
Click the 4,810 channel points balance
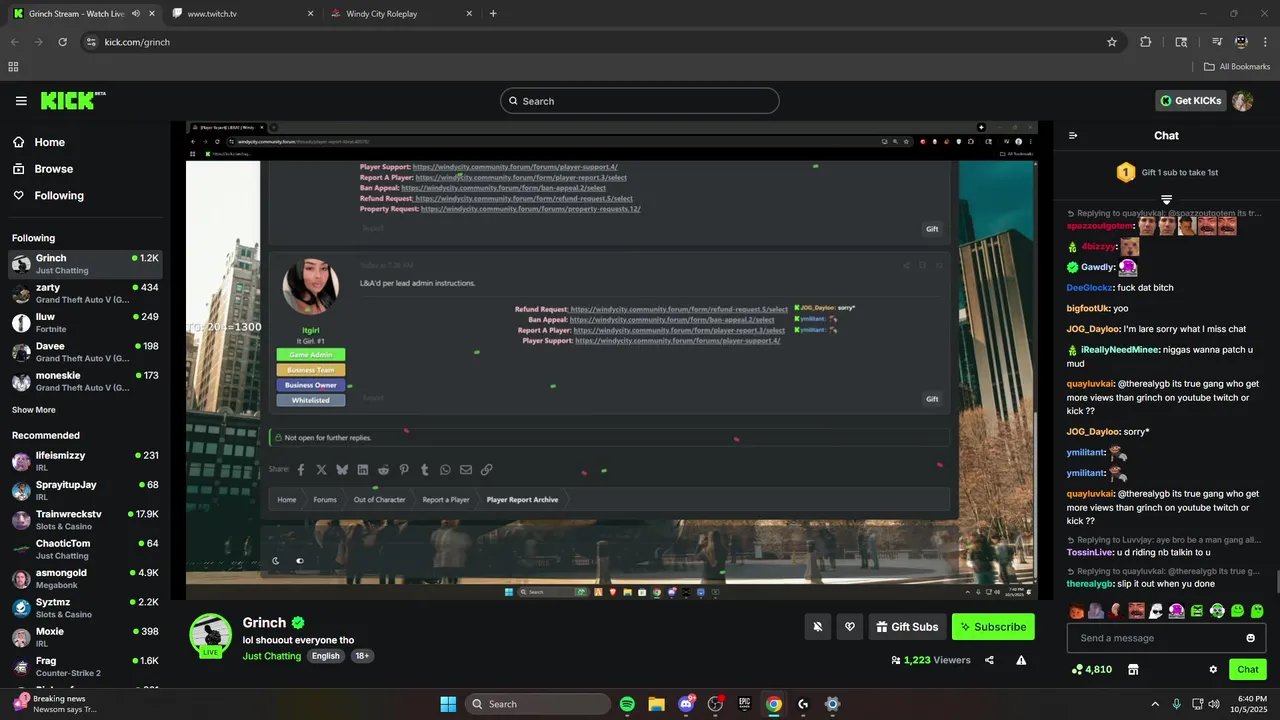coord(1091,669)
